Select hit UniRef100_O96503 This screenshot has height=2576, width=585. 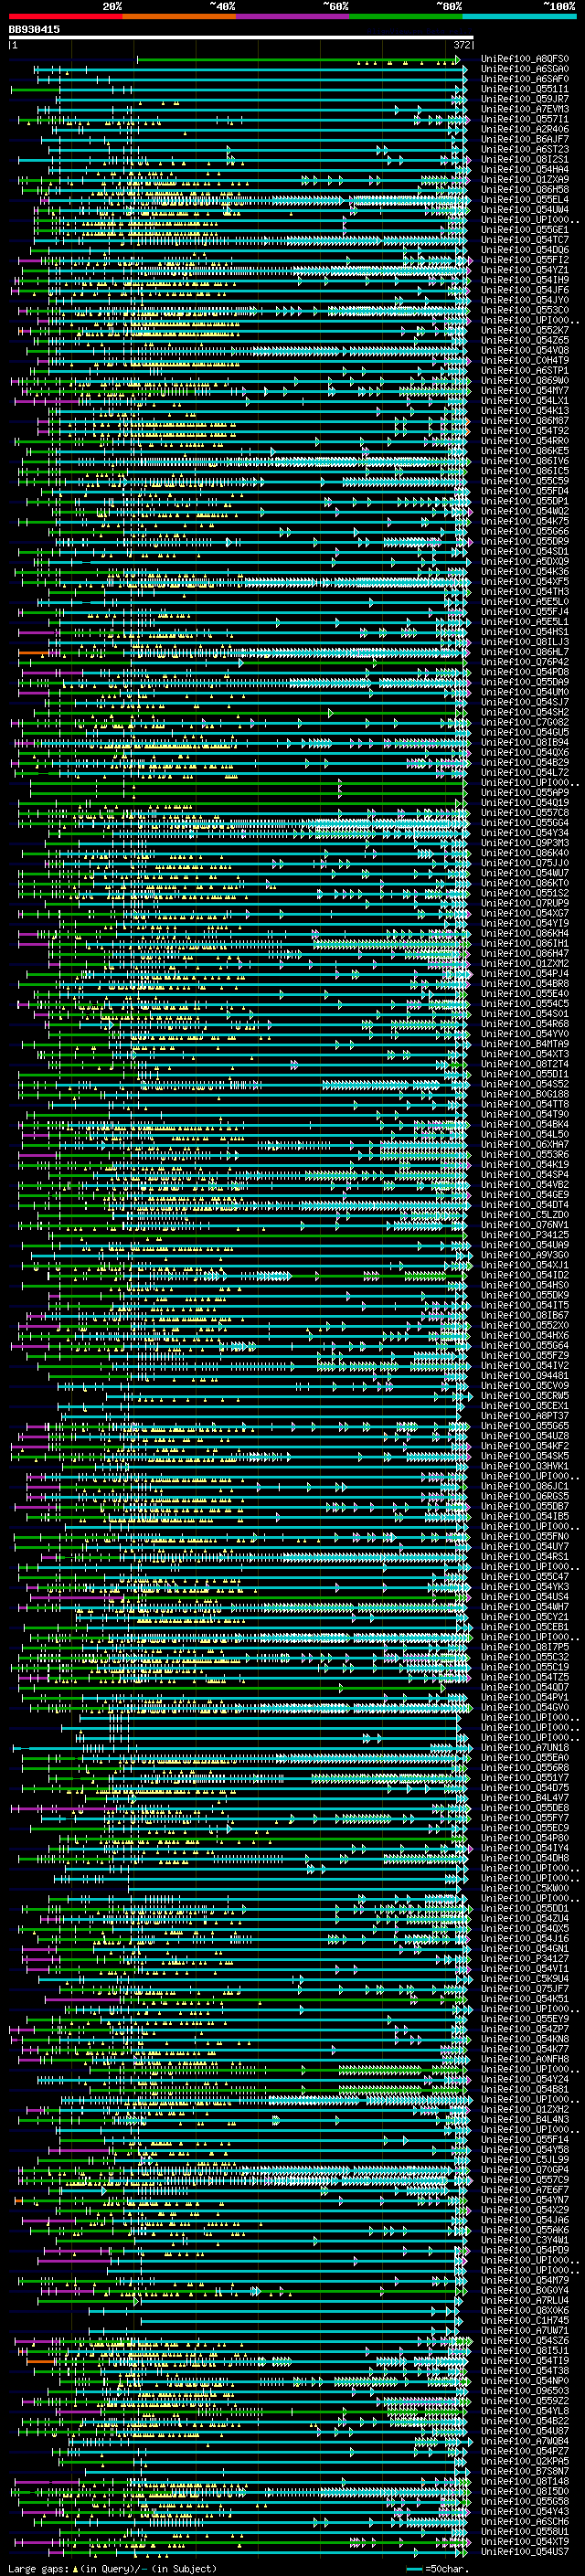coord(524,2390)
